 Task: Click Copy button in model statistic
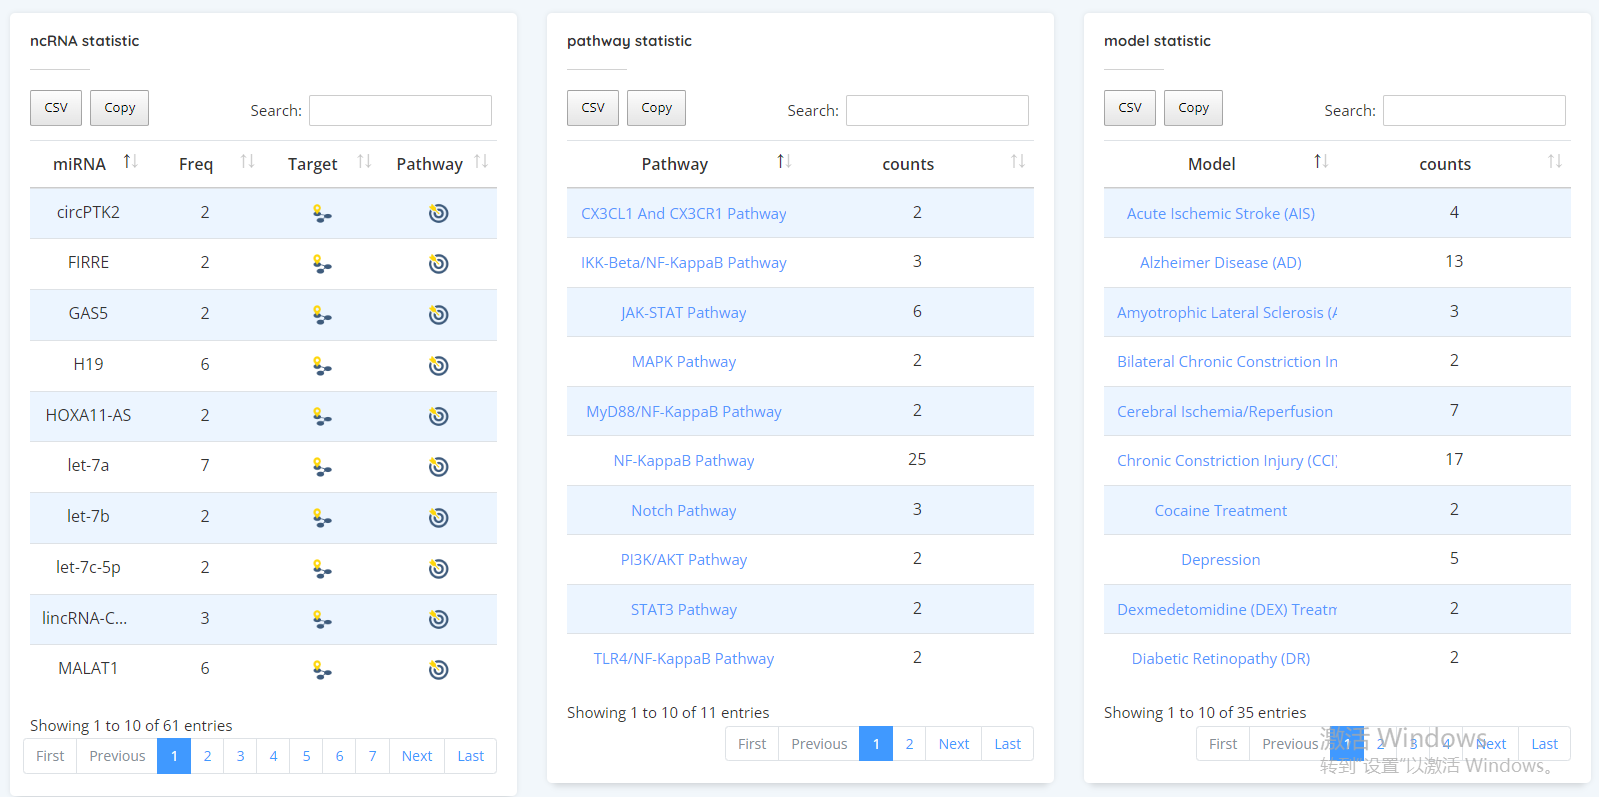click(1193, 108)
